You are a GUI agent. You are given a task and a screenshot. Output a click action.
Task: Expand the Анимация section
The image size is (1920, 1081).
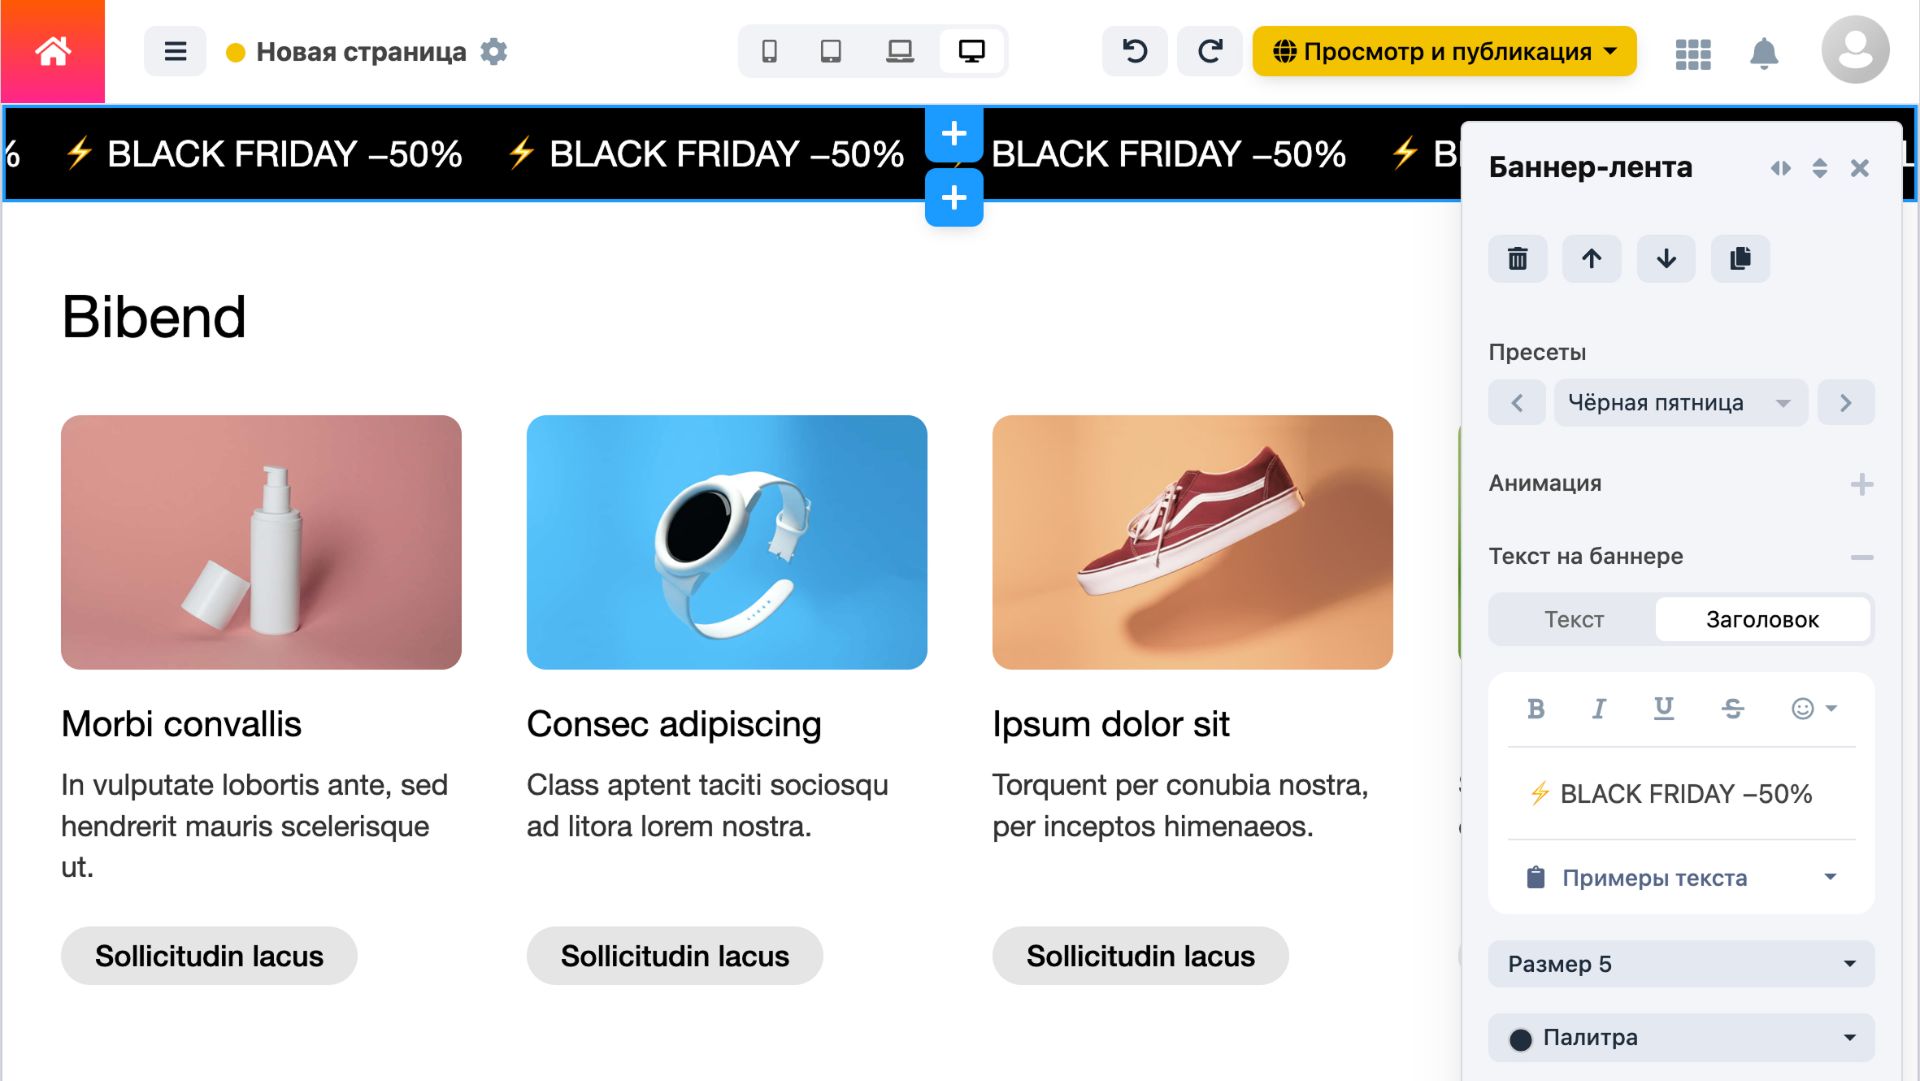[1861, 485]
